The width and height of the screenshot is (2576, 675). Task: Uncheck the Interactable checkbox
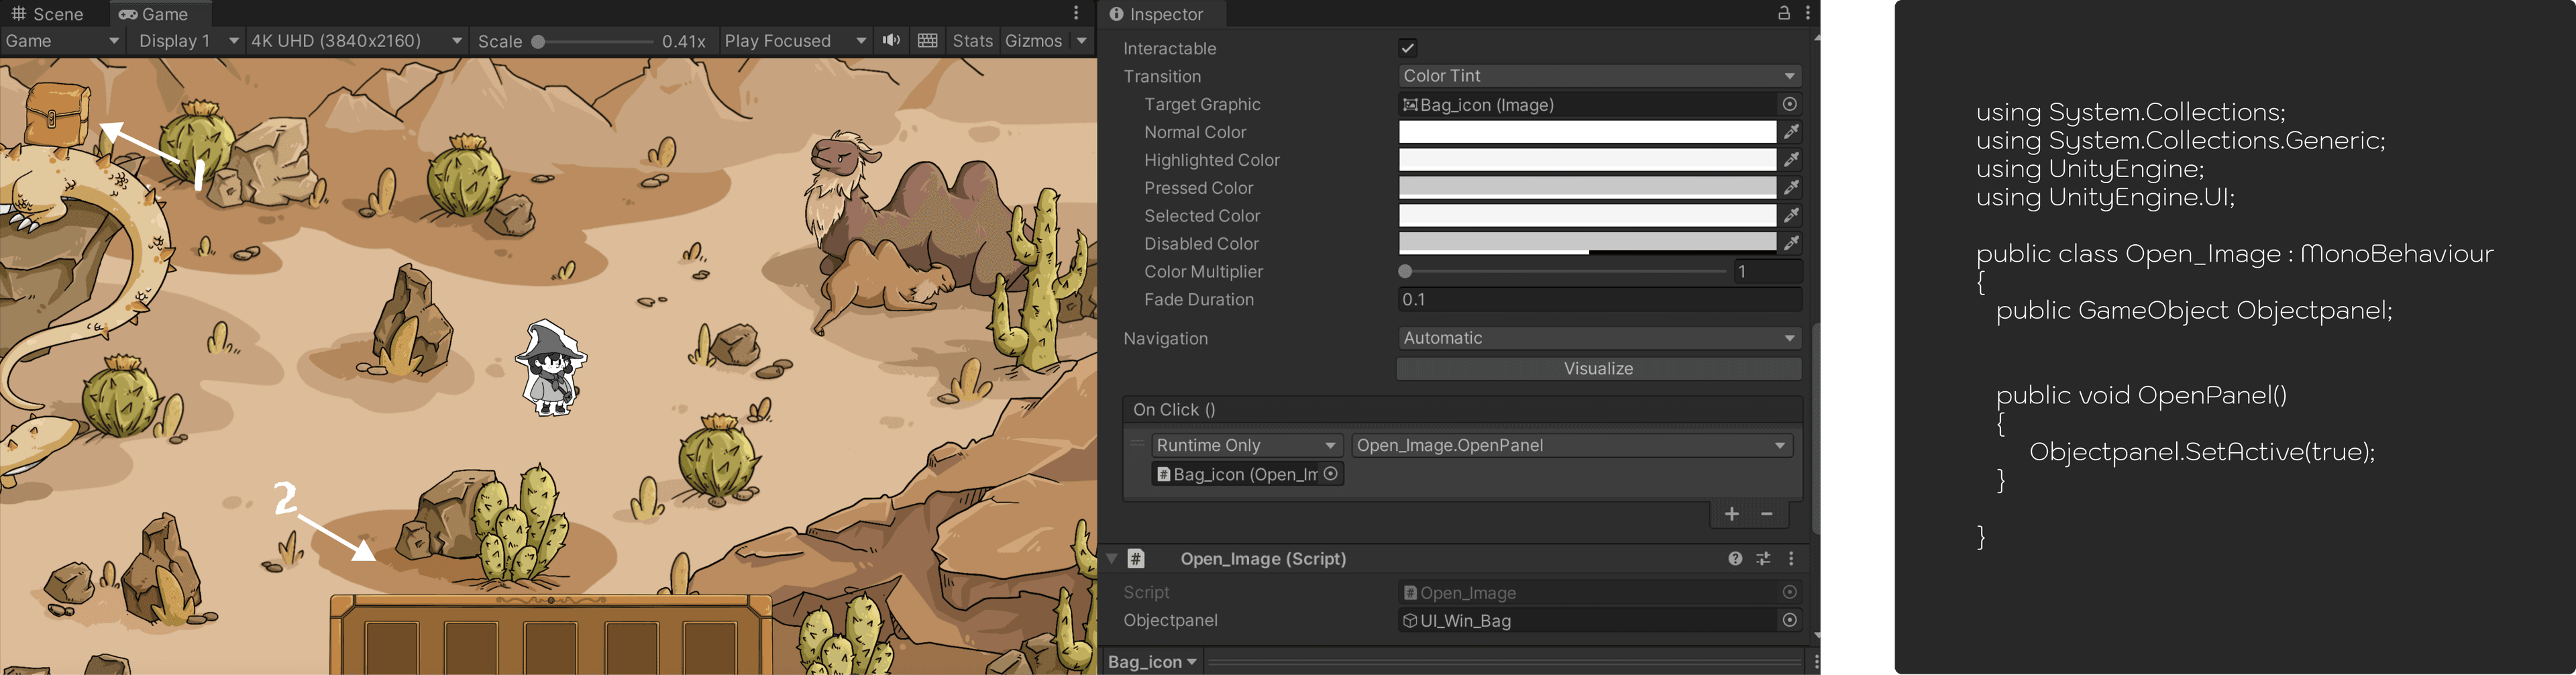[x=1407, y=48]
